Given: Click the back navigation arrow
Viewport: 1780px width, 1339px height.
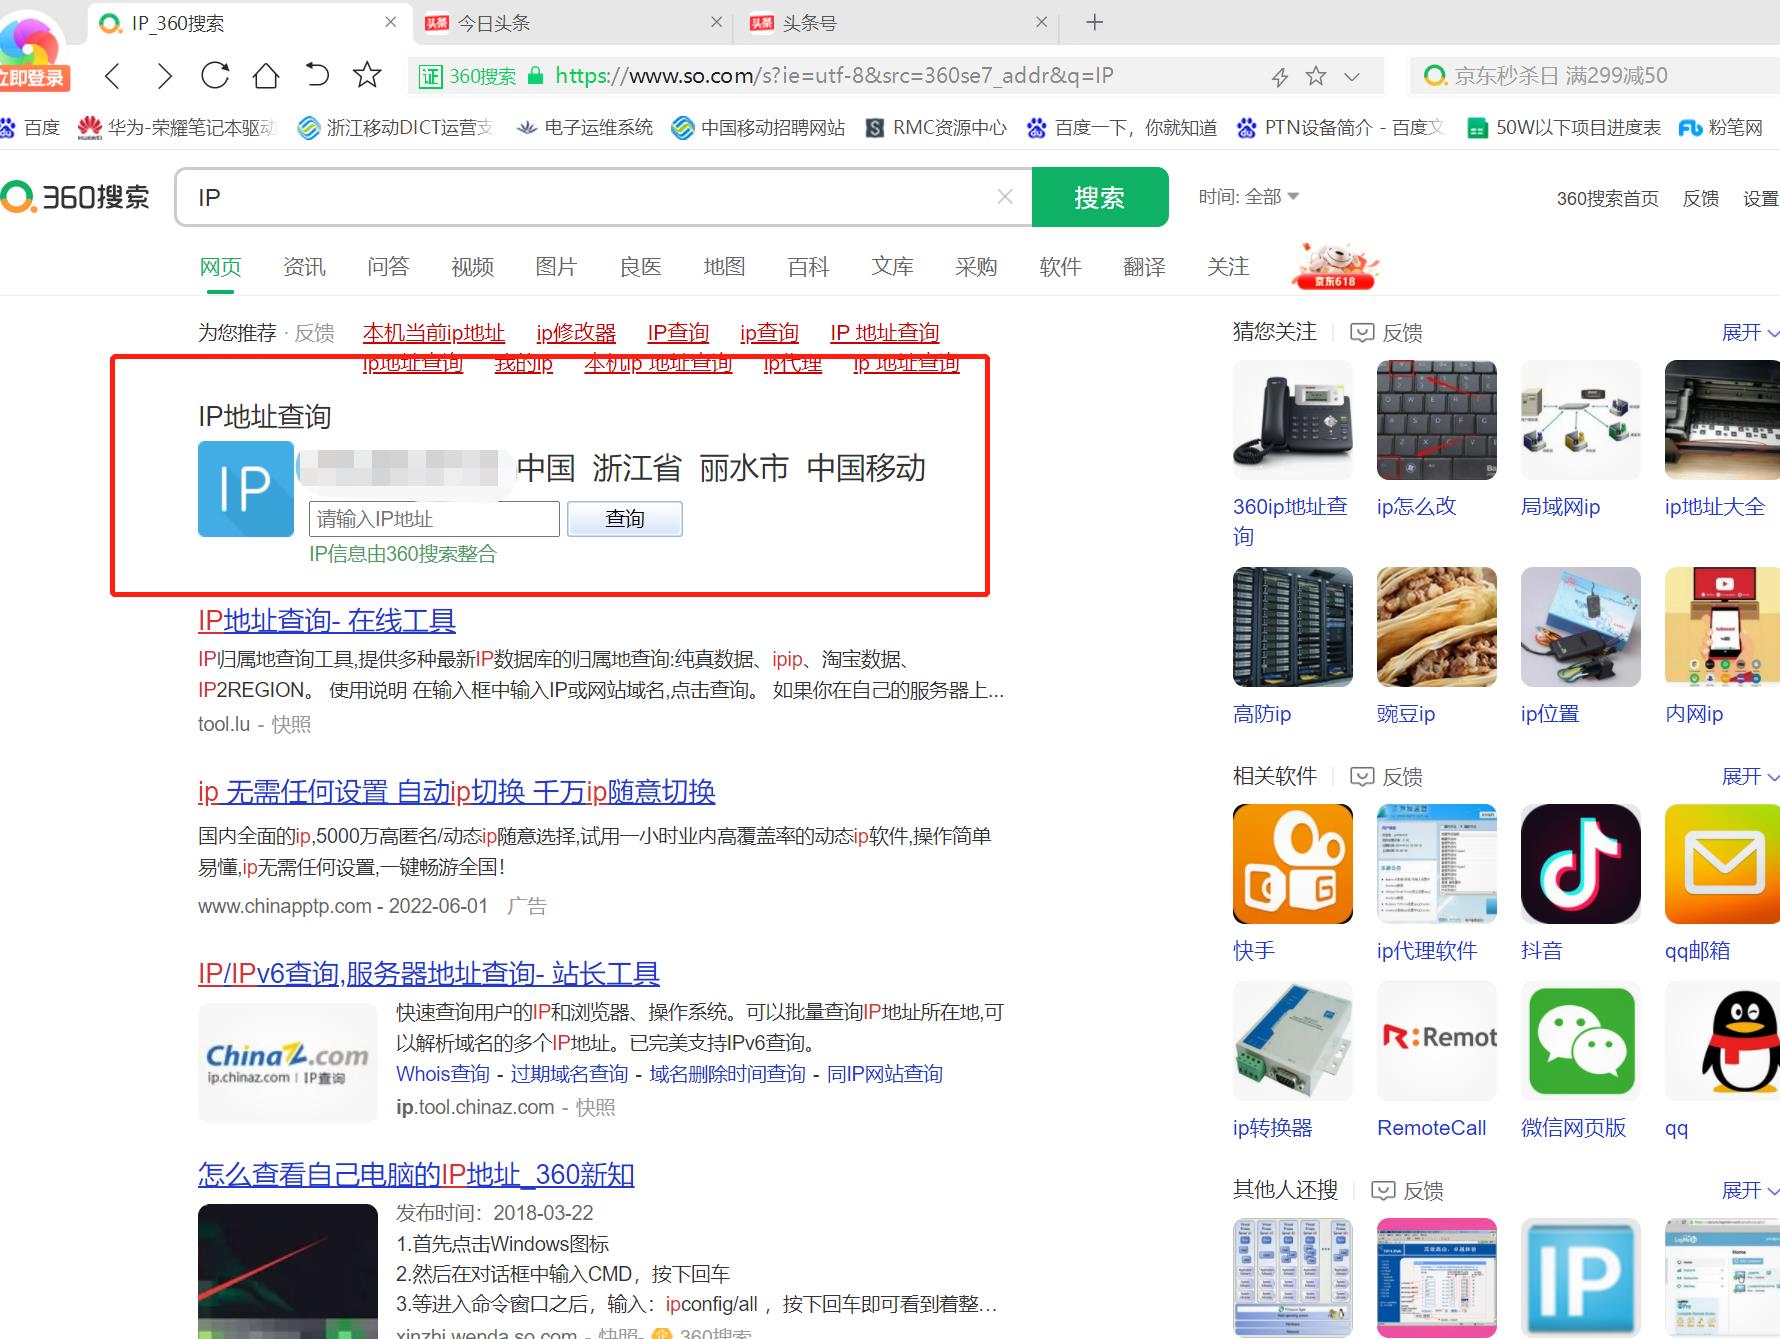Looking at the screenshot, I should click(113, 76).
